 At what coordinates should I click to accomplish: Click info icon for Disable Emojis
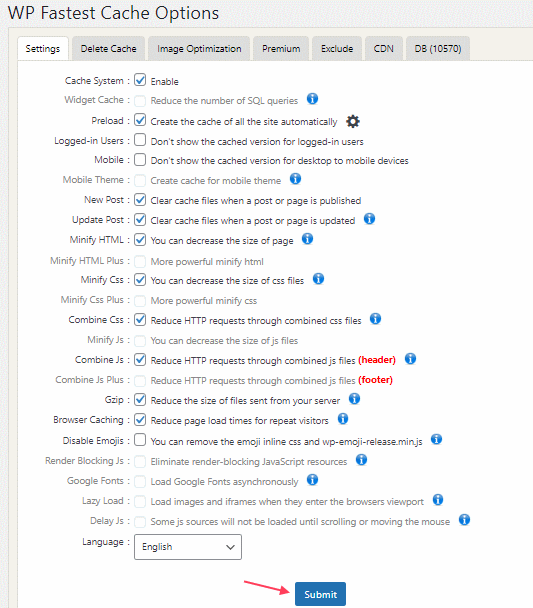pyautogui.click(x=436, y=439)
